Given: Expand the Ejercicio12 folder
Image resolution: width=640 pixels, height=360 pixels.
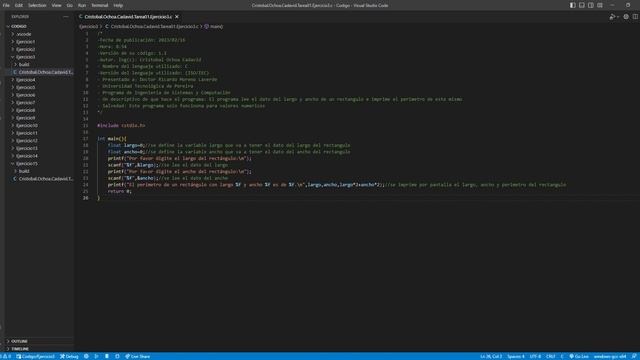Looking at the screenshot, I should pos(39,141).
